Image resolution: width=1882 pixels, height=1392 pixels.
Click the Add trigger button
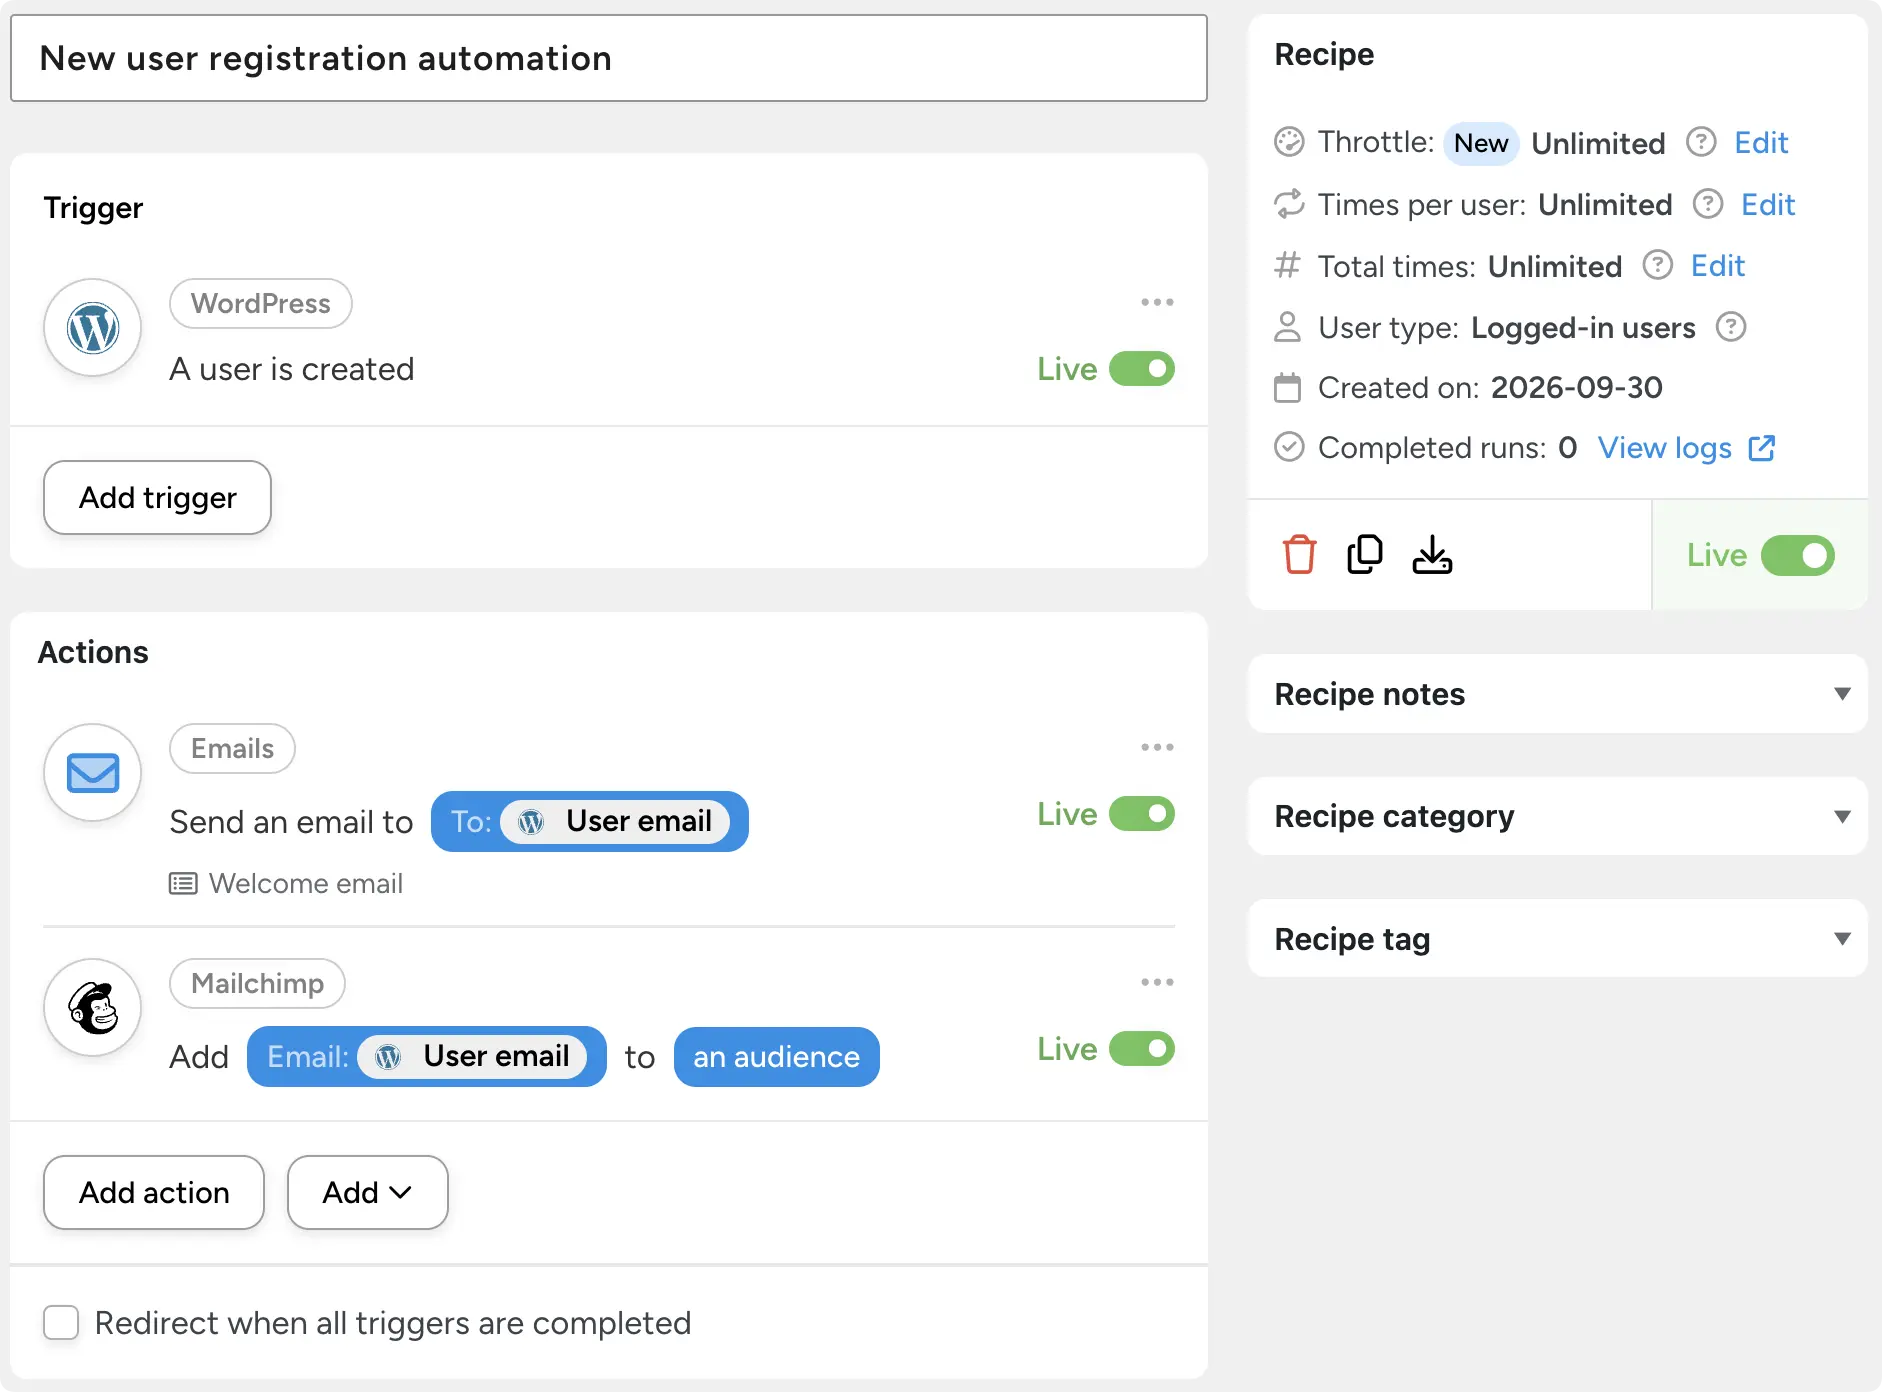pyautogui.click(x=158, y=497)
